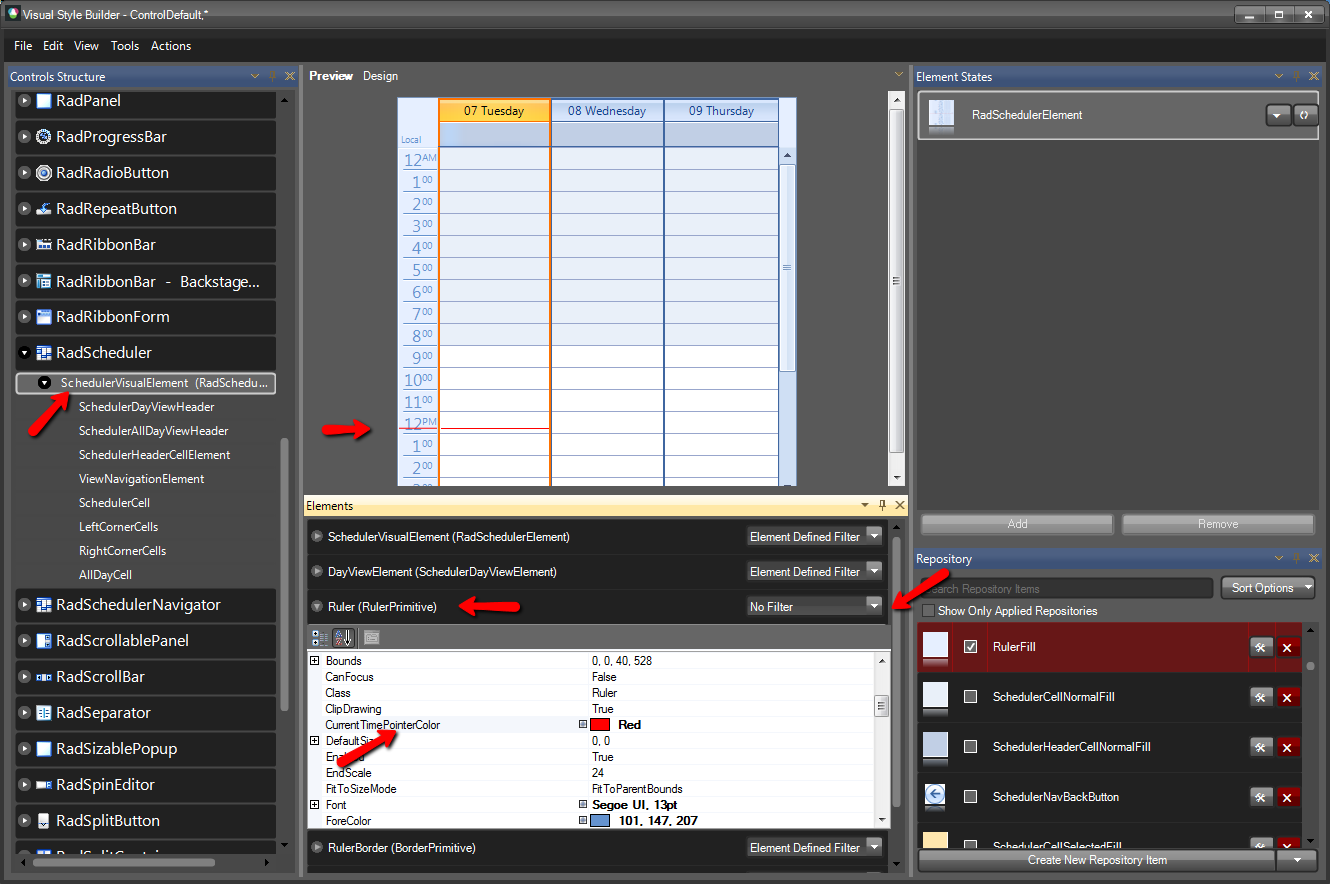Click the RadRibbonForm control icon
The height and width of the screenshot is (884, 1330).
pyautogui.click(x=44, y=317)
